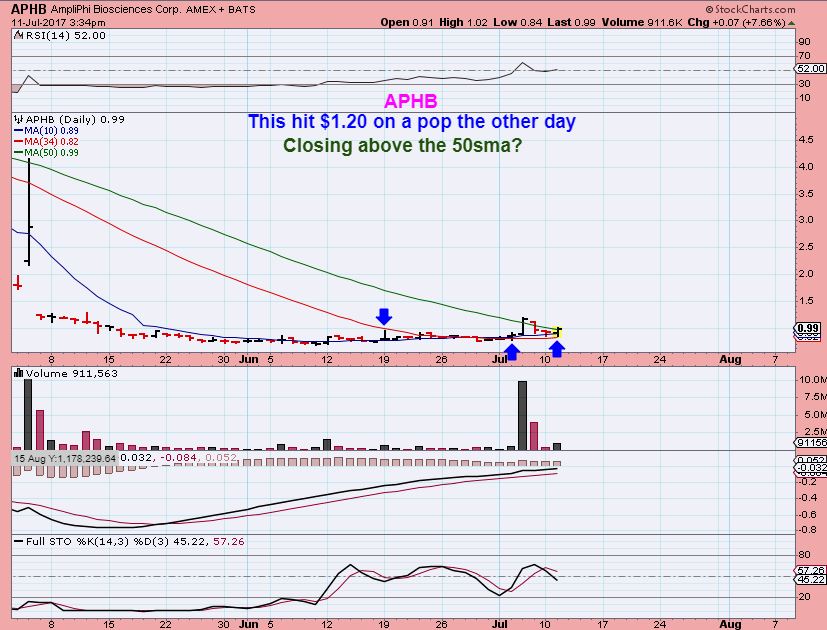Click the Last 0.99 value in header
Image resolution: width=827 pixels, height=630 pixels.
(571, 22)
